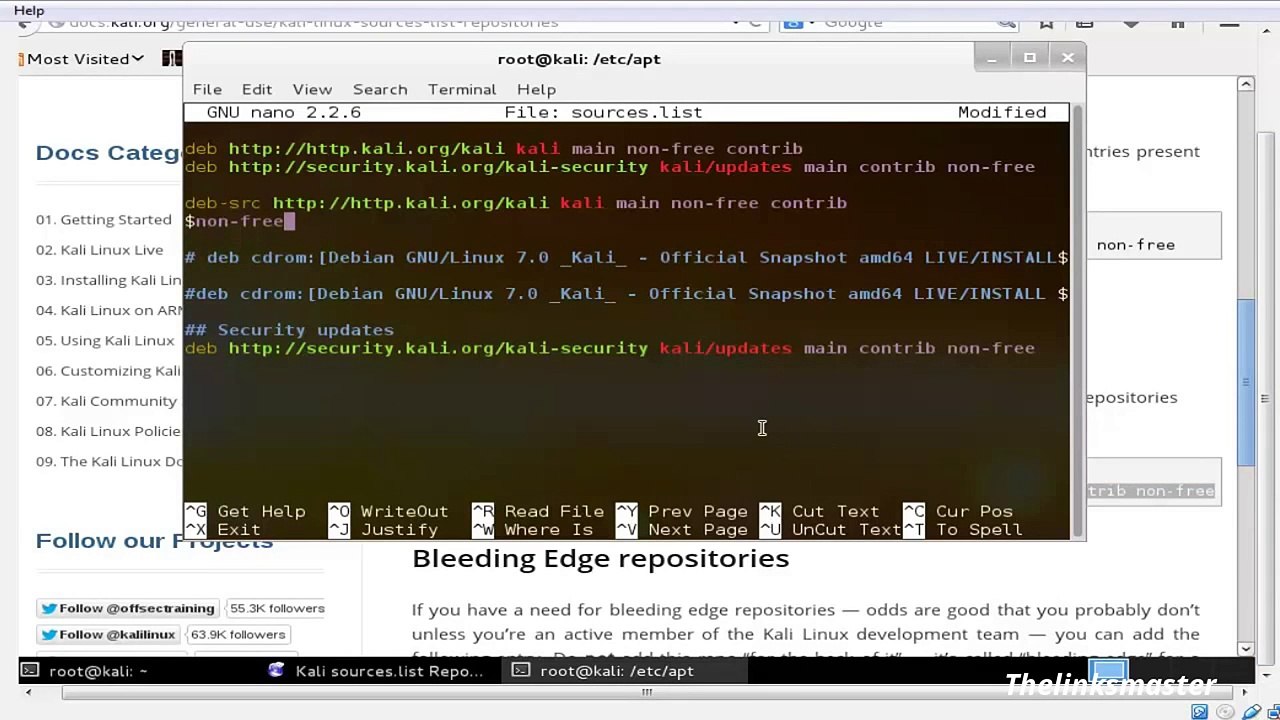Click terminal icon of root@kali: ~ taskbar item
This screenshot has height=720, width=1280.
[30, 671]
